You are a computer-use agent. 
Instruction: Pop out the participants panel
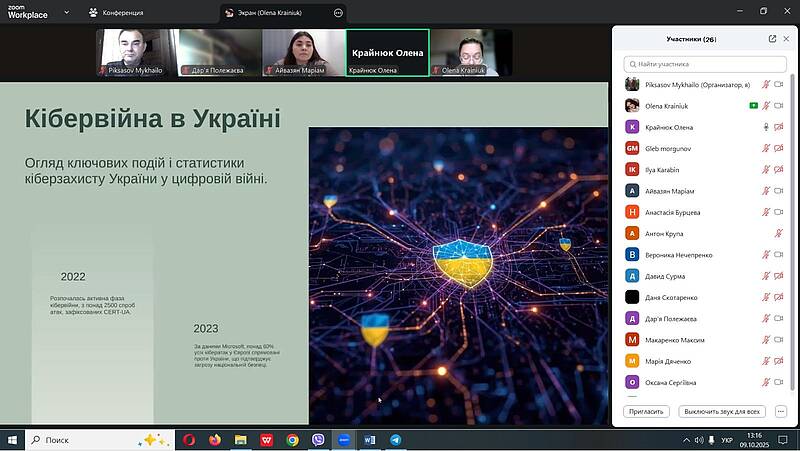point(772,39)
